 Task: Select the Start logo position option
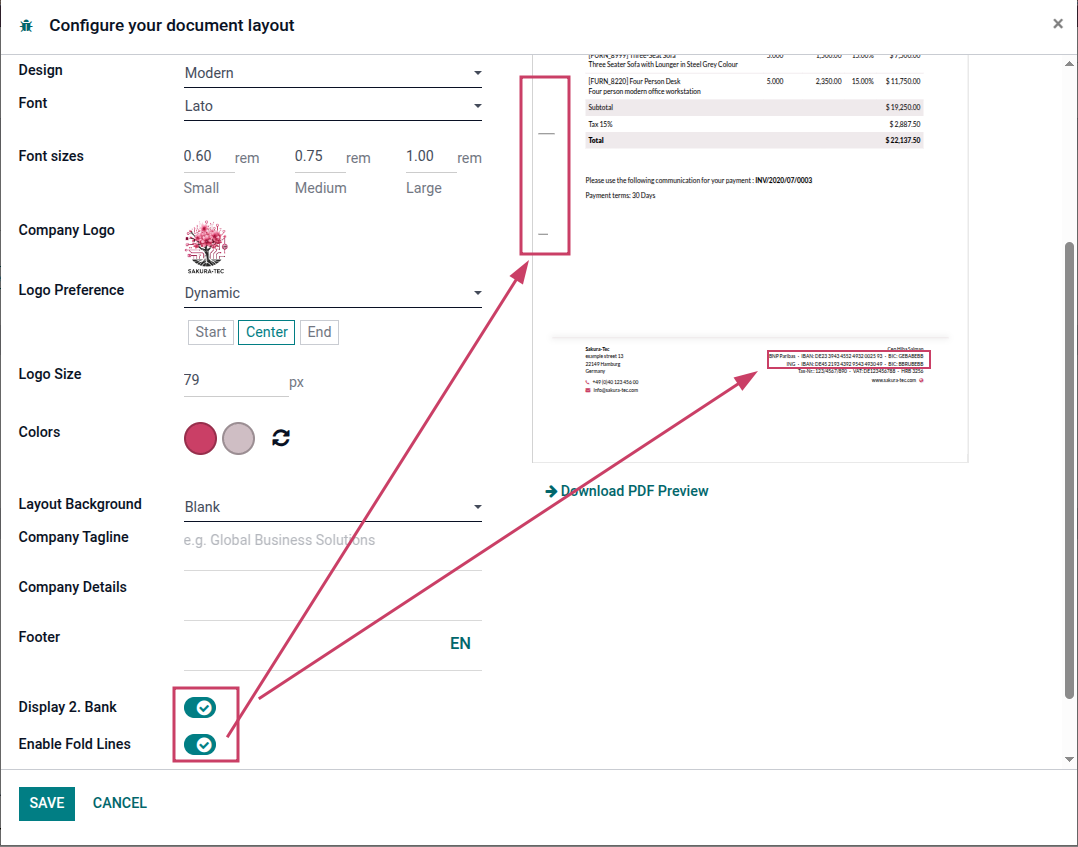(211, 332)
